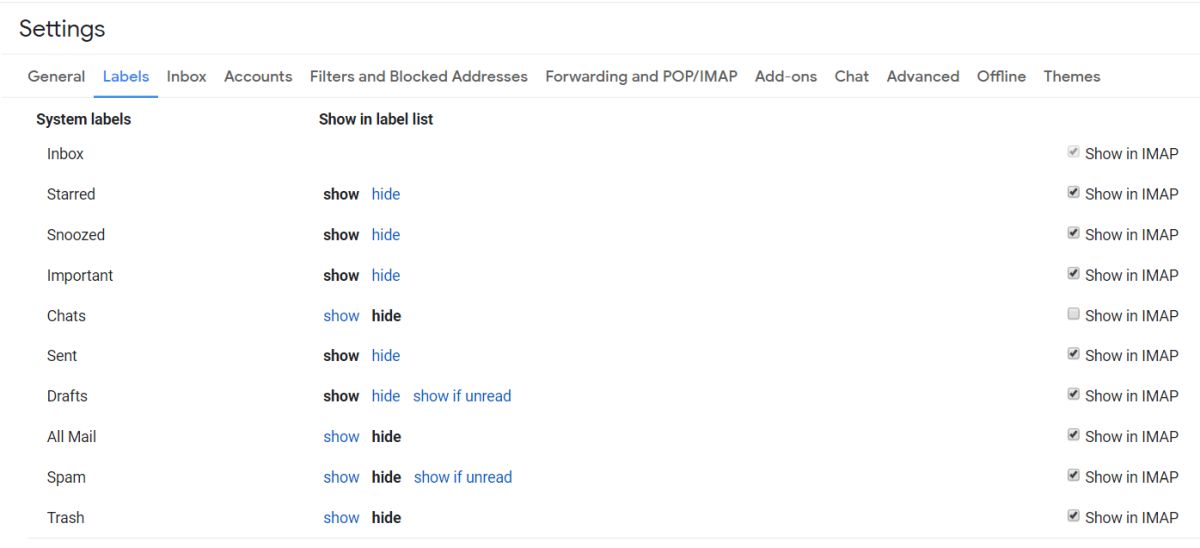The height and width of the screenshot is (548, 1200).
Task: Switch to Filters and Blocked Addresses tab
Action: coord(419,76)
